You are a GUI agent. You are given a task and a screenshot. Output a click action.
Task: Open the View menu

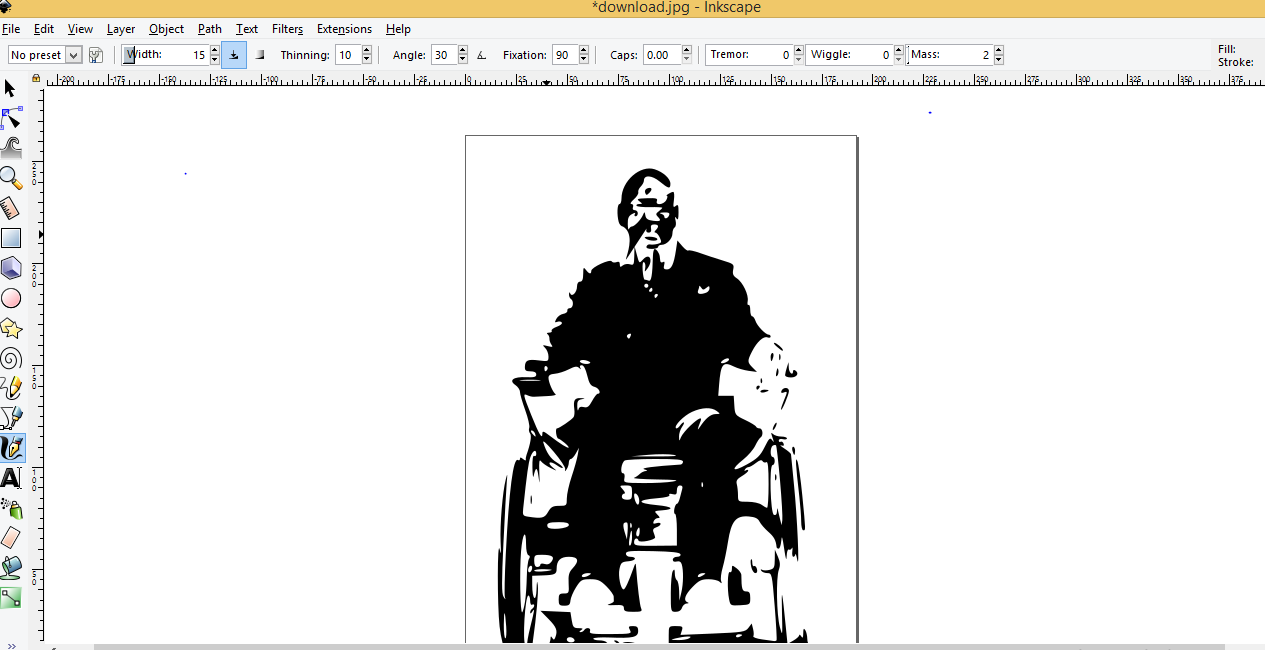click(x=80, y=29)
